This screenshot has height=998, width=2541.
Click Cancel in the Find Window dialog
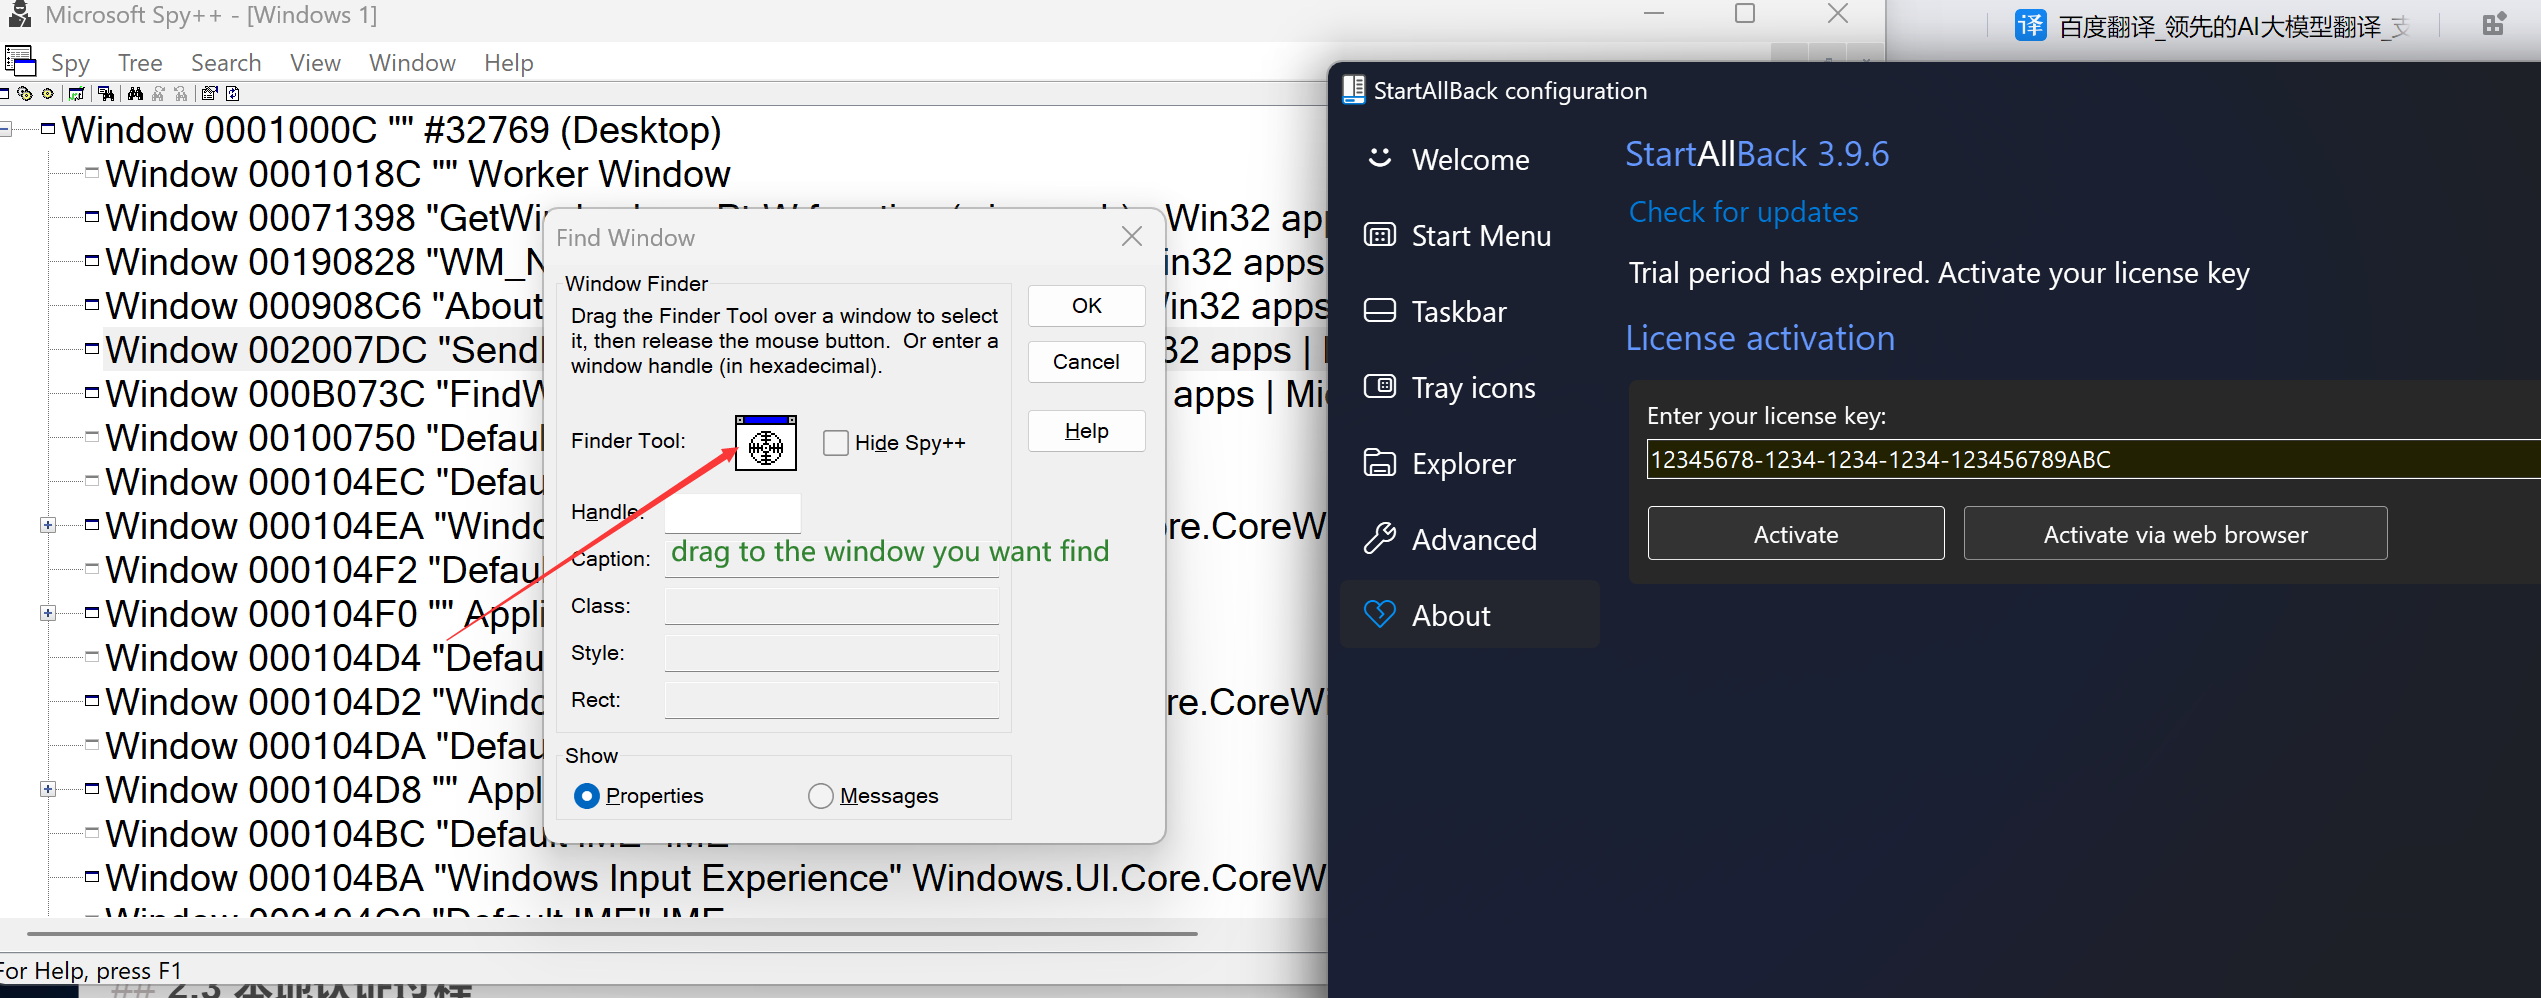click(x=1087, y=362)
